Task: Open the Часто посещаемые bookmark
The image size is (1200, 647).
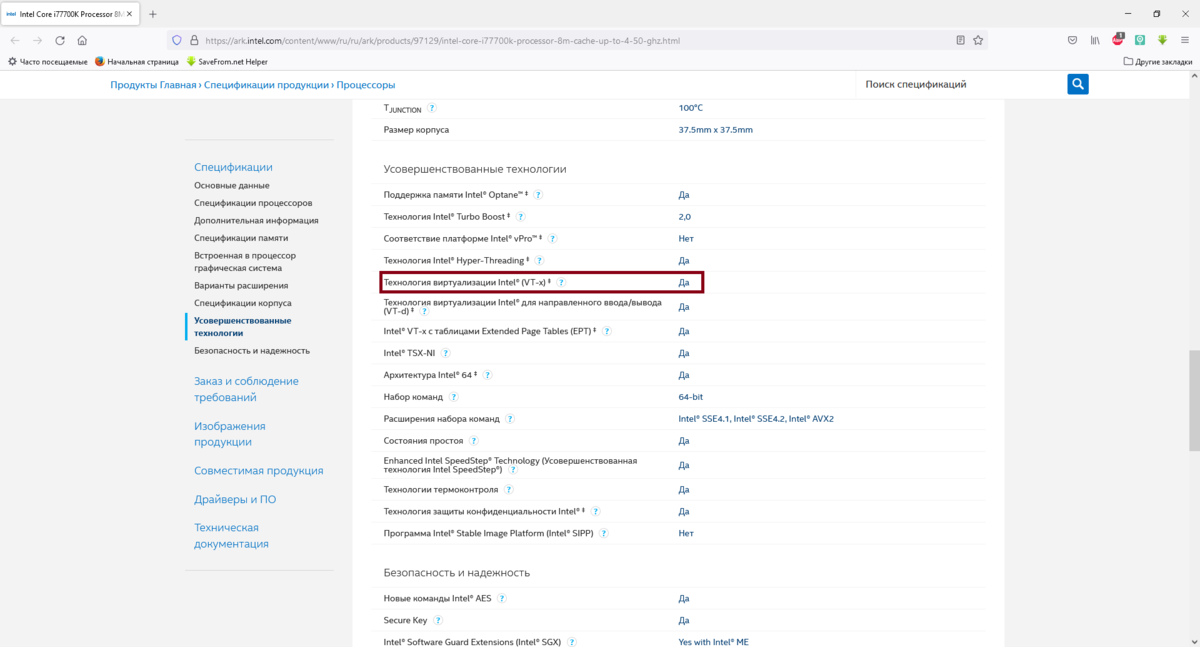Action: point(48,61)
